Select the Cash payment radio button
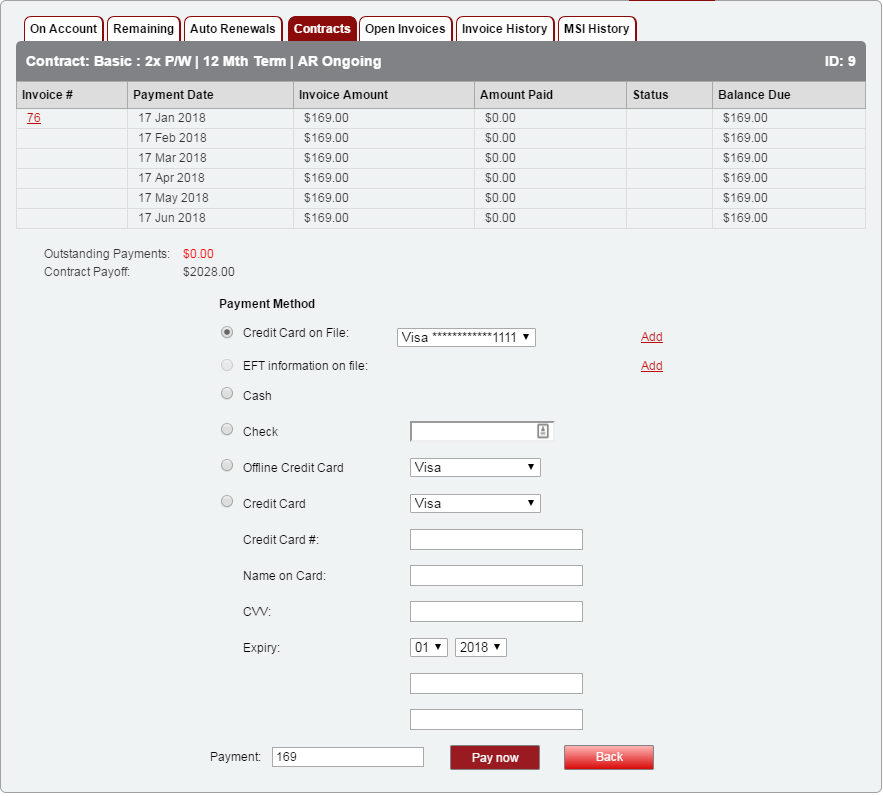Image resolution: width=883 pixels, height=796 pixels. coord(227,394)
